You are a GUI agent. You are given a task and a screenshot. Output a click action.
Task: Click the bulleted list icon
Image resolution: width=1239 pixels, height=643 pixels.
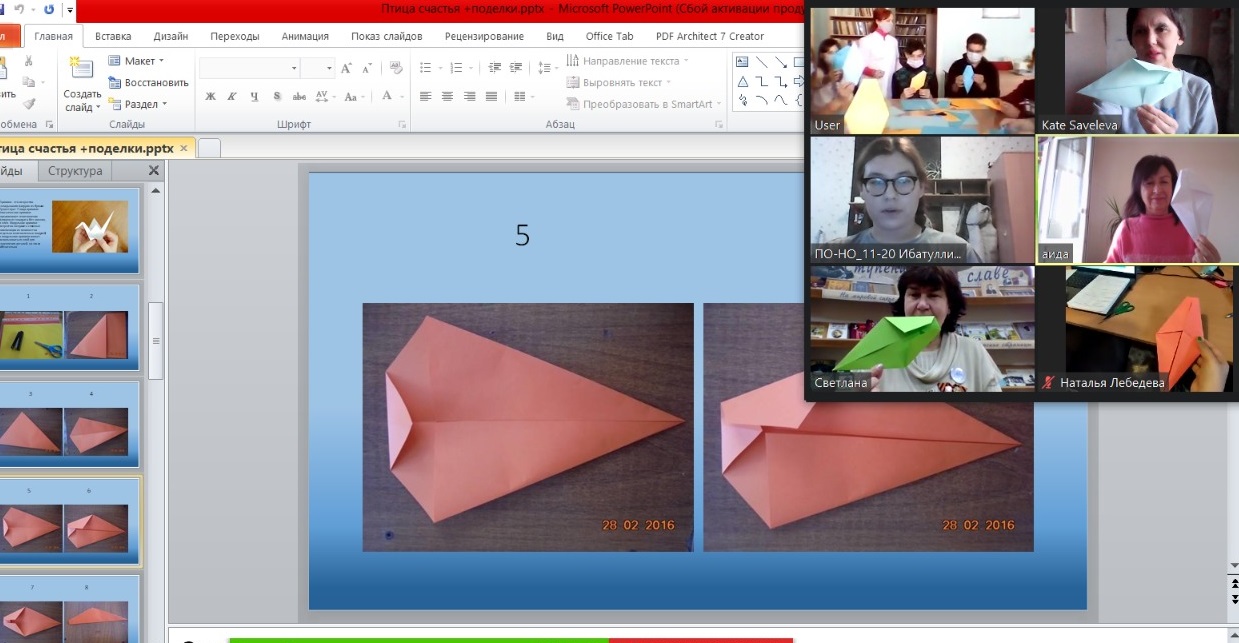click(425, 68)
